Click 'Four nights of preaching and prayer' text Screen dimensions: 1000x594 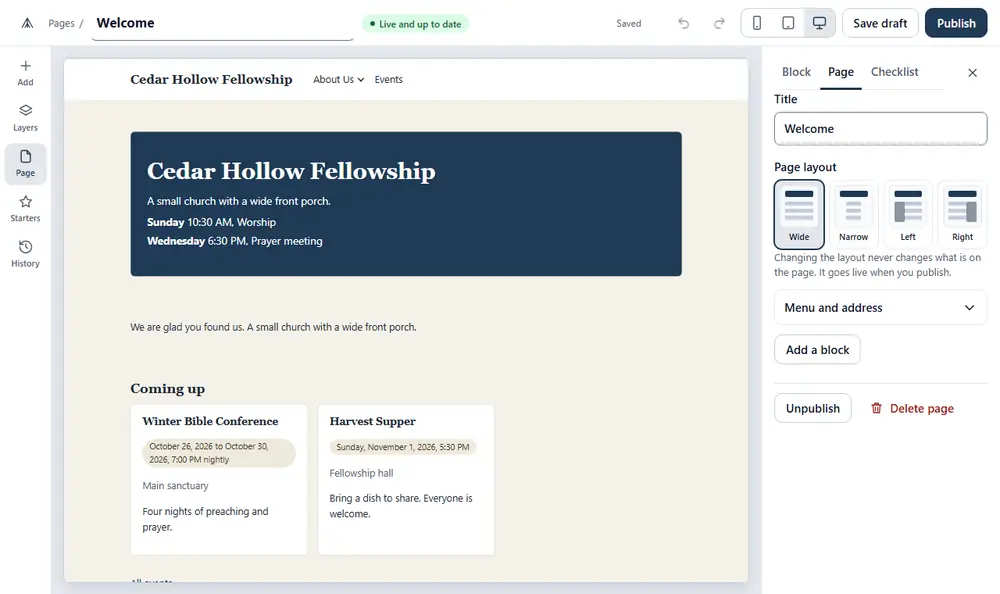pyautogui.click(x=205, y=519)
